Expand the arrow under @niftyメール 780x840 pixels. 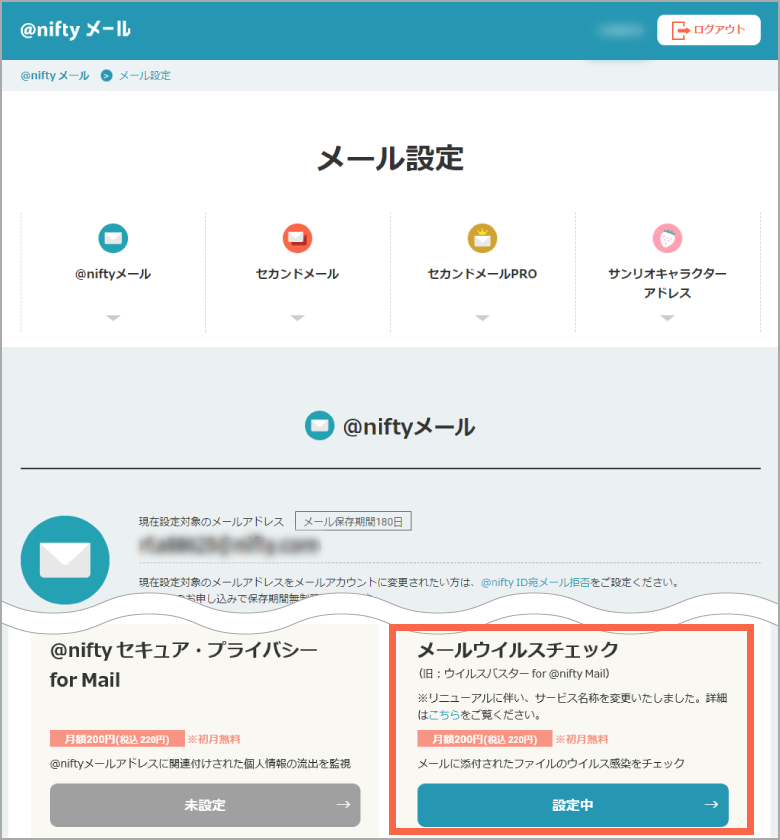(113, 318)
